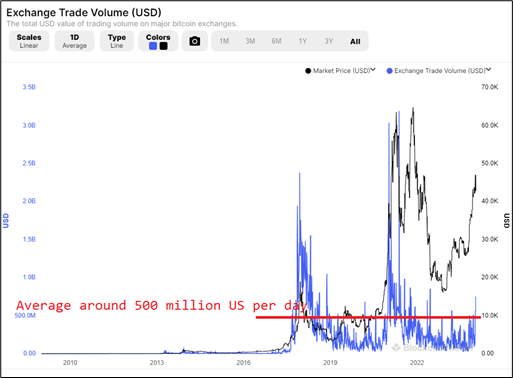Screen dimensions: 513x378
Task: Click the 3.5B left axis label
Action: click(29, 87)
